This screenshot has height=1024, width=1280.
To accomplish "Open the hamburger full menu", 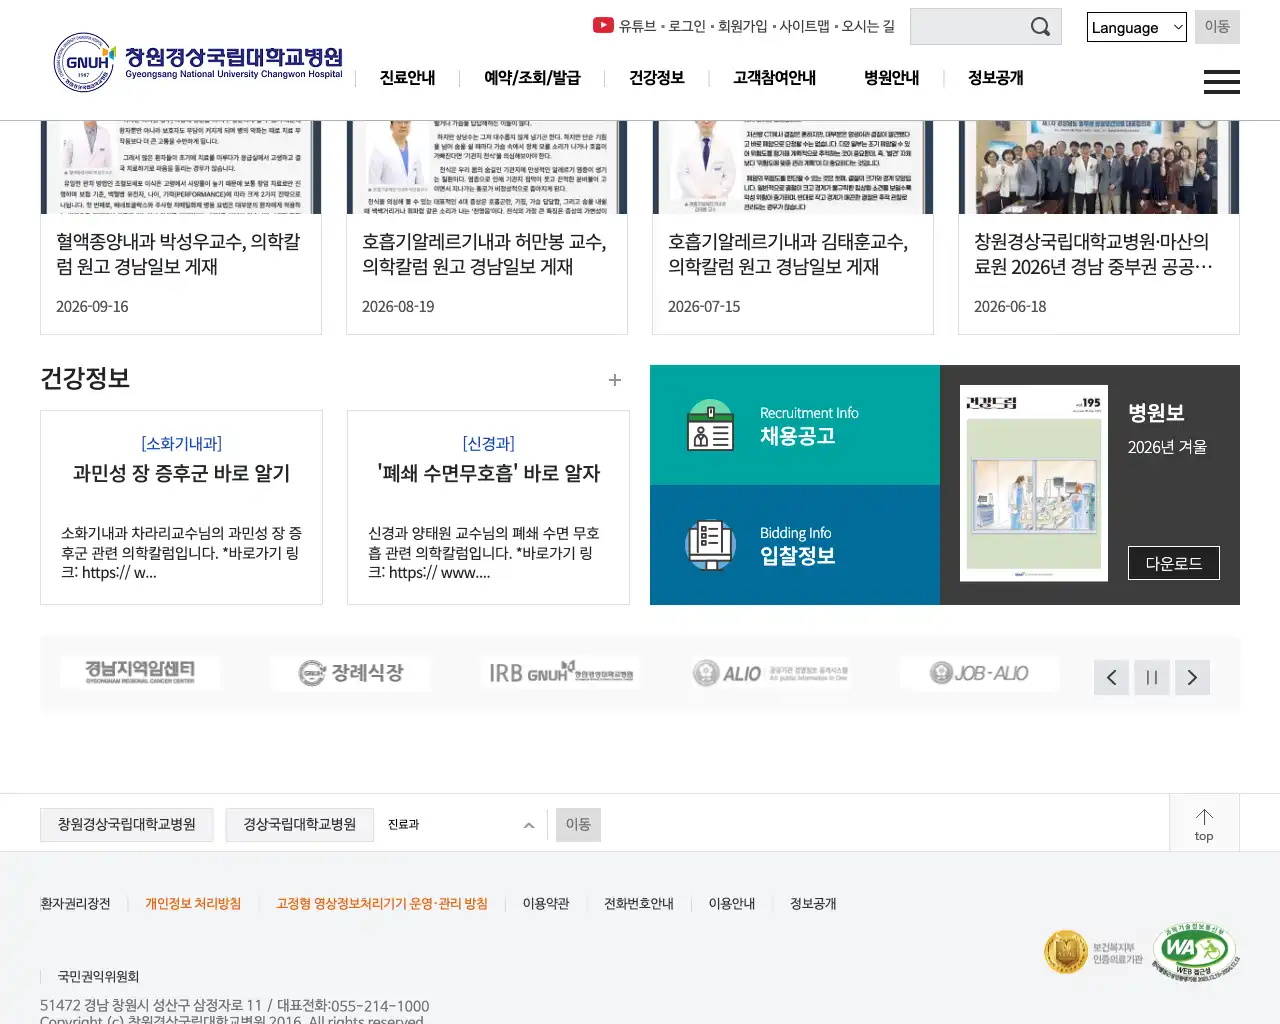I will click(1221, 81).
